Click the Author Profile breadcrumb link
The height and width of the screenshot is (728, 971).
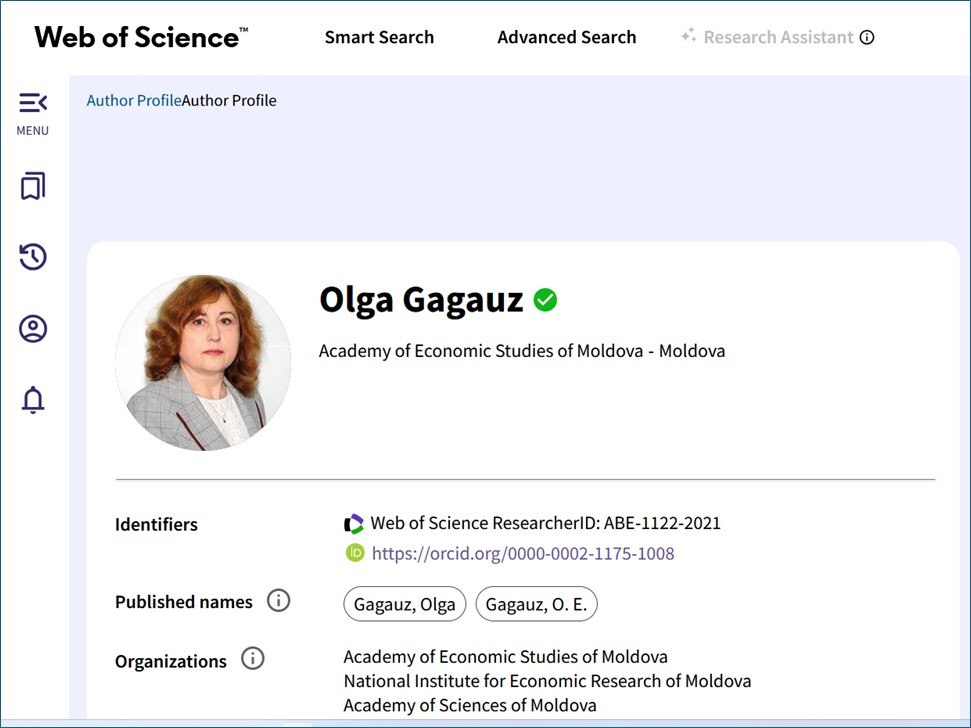[134, 100]
